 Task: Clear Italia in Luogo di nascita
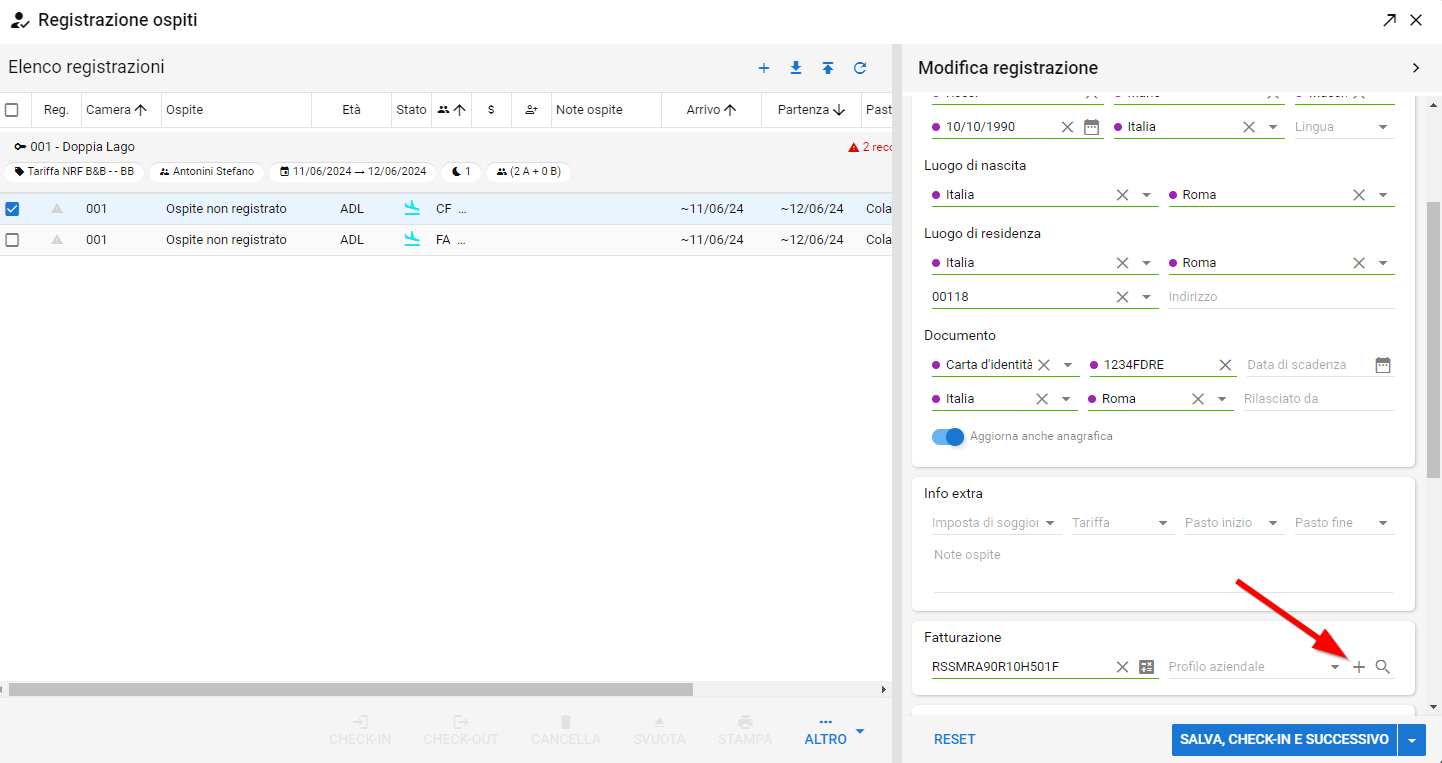click(x=1122, y=195)
